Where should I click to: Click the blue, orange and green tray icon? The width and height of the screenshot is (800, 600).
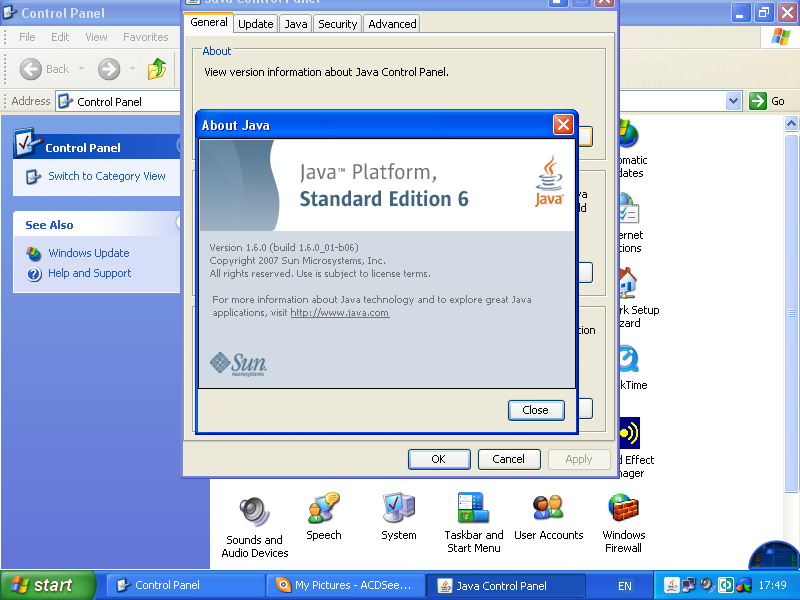pyautogui.click(x=744, y=585)
